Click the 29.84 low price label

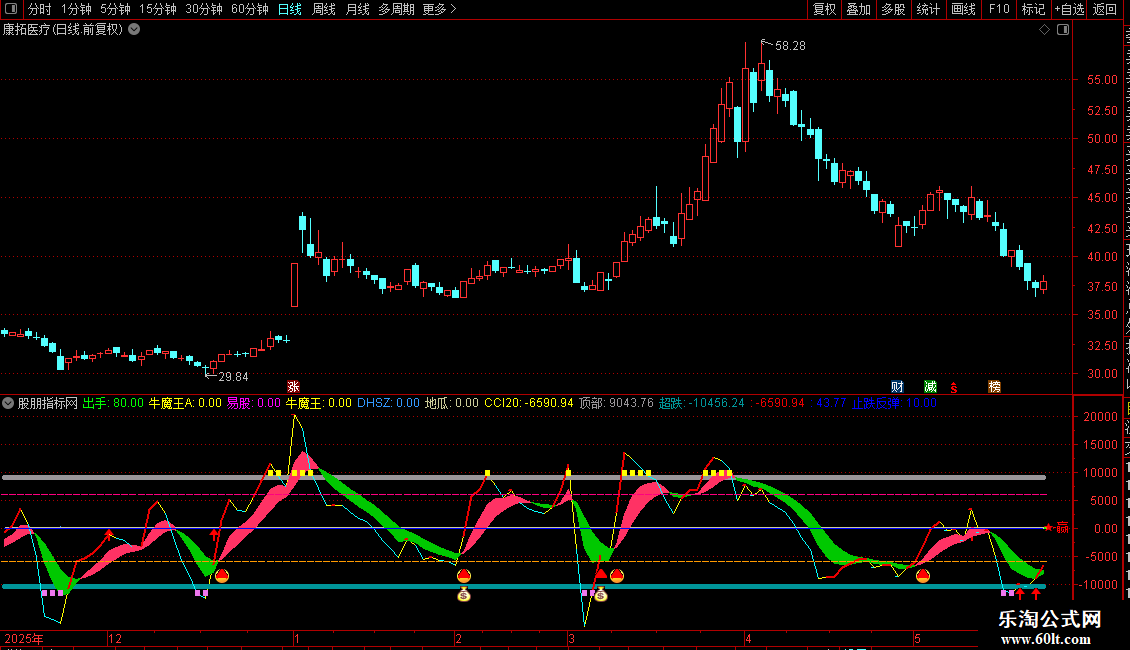(233, 377)
